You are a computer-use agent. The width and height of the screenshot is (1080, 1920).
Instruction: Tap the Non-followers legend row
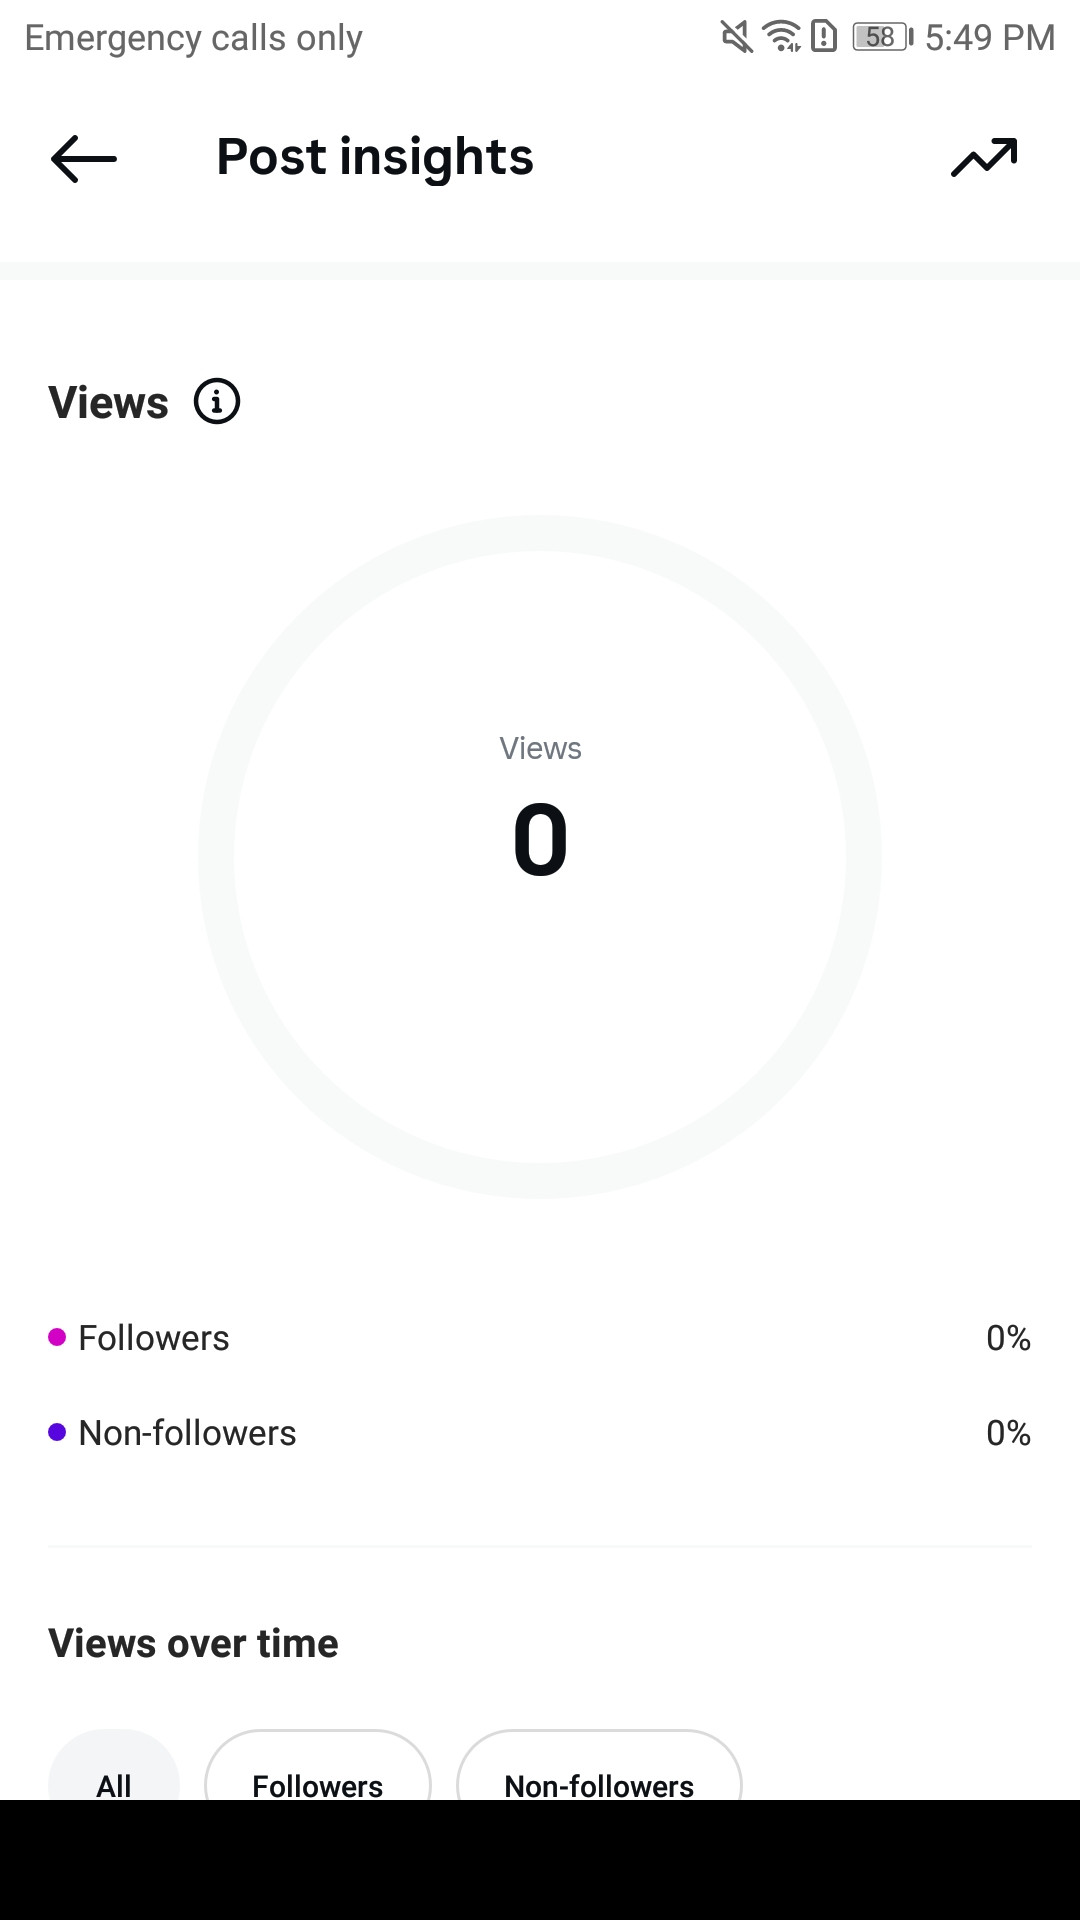tap(540, 1433)
